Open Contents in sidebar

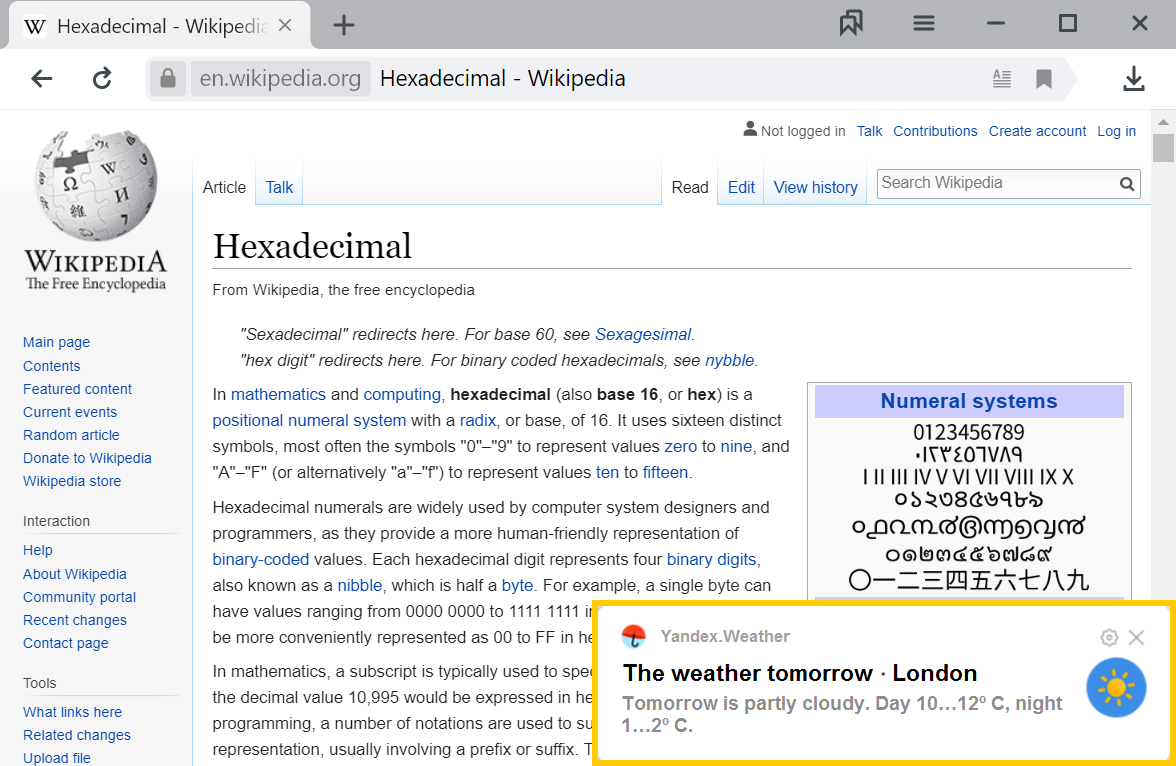(51, 366)
